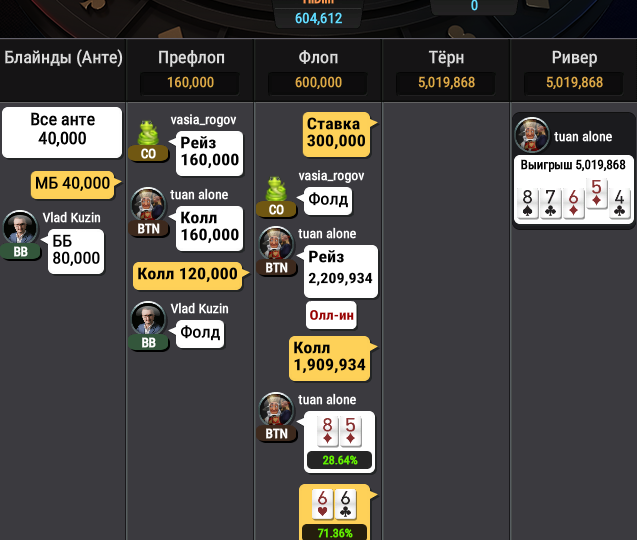The height and width of the screenshot is (540, 637).
Task: Open the Ривер street column
Action: (574, 58)
